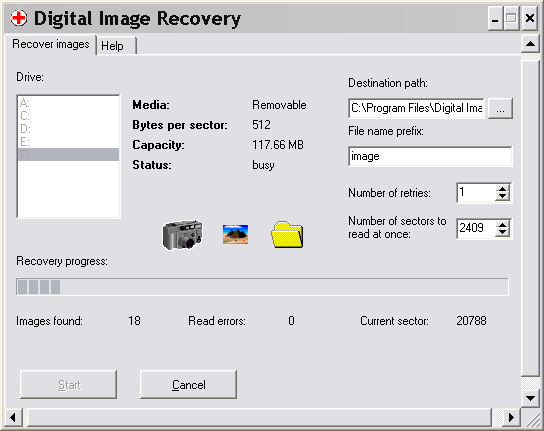Select drive E: in the list
Viewport: 544px width, 431px height.
(68, 142)
